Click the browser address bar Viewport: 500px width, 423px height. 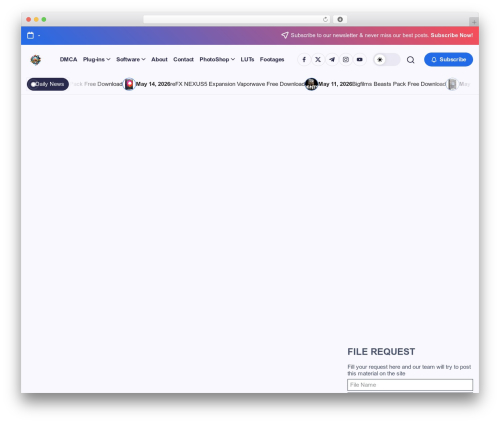pos(237,19)
